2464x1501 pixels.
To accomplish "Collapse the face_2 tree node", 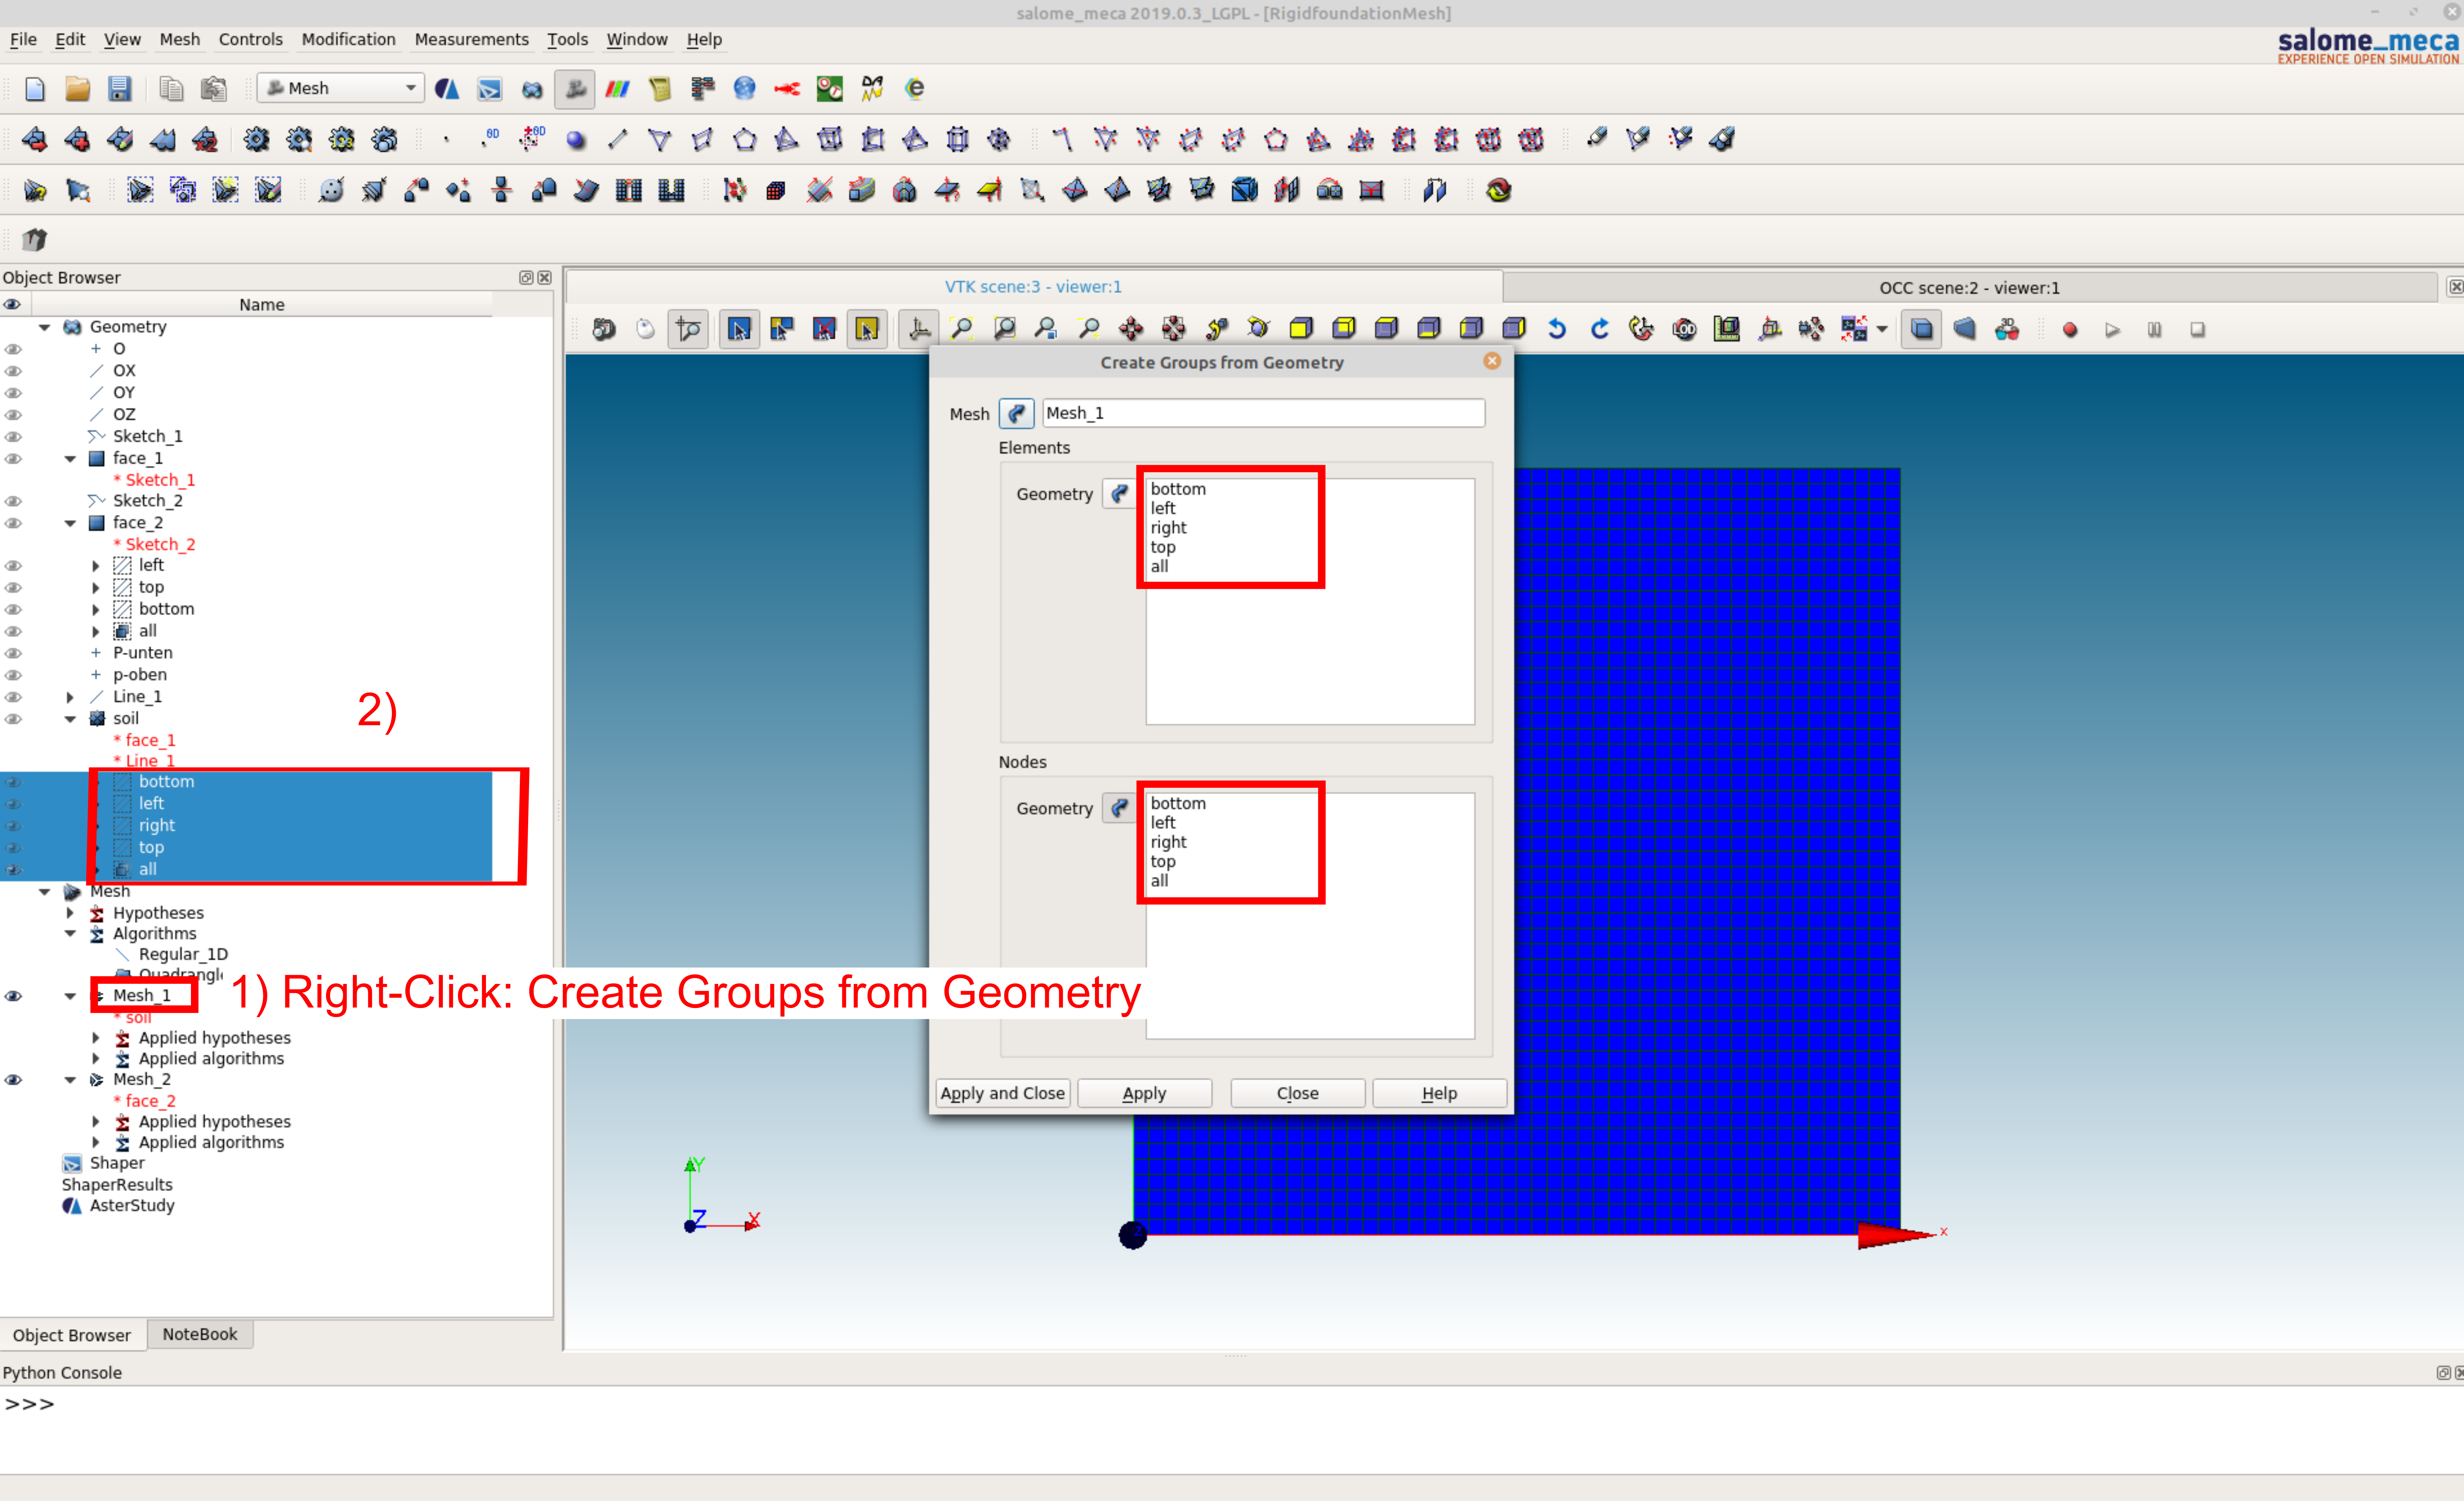I will [70, 523].
